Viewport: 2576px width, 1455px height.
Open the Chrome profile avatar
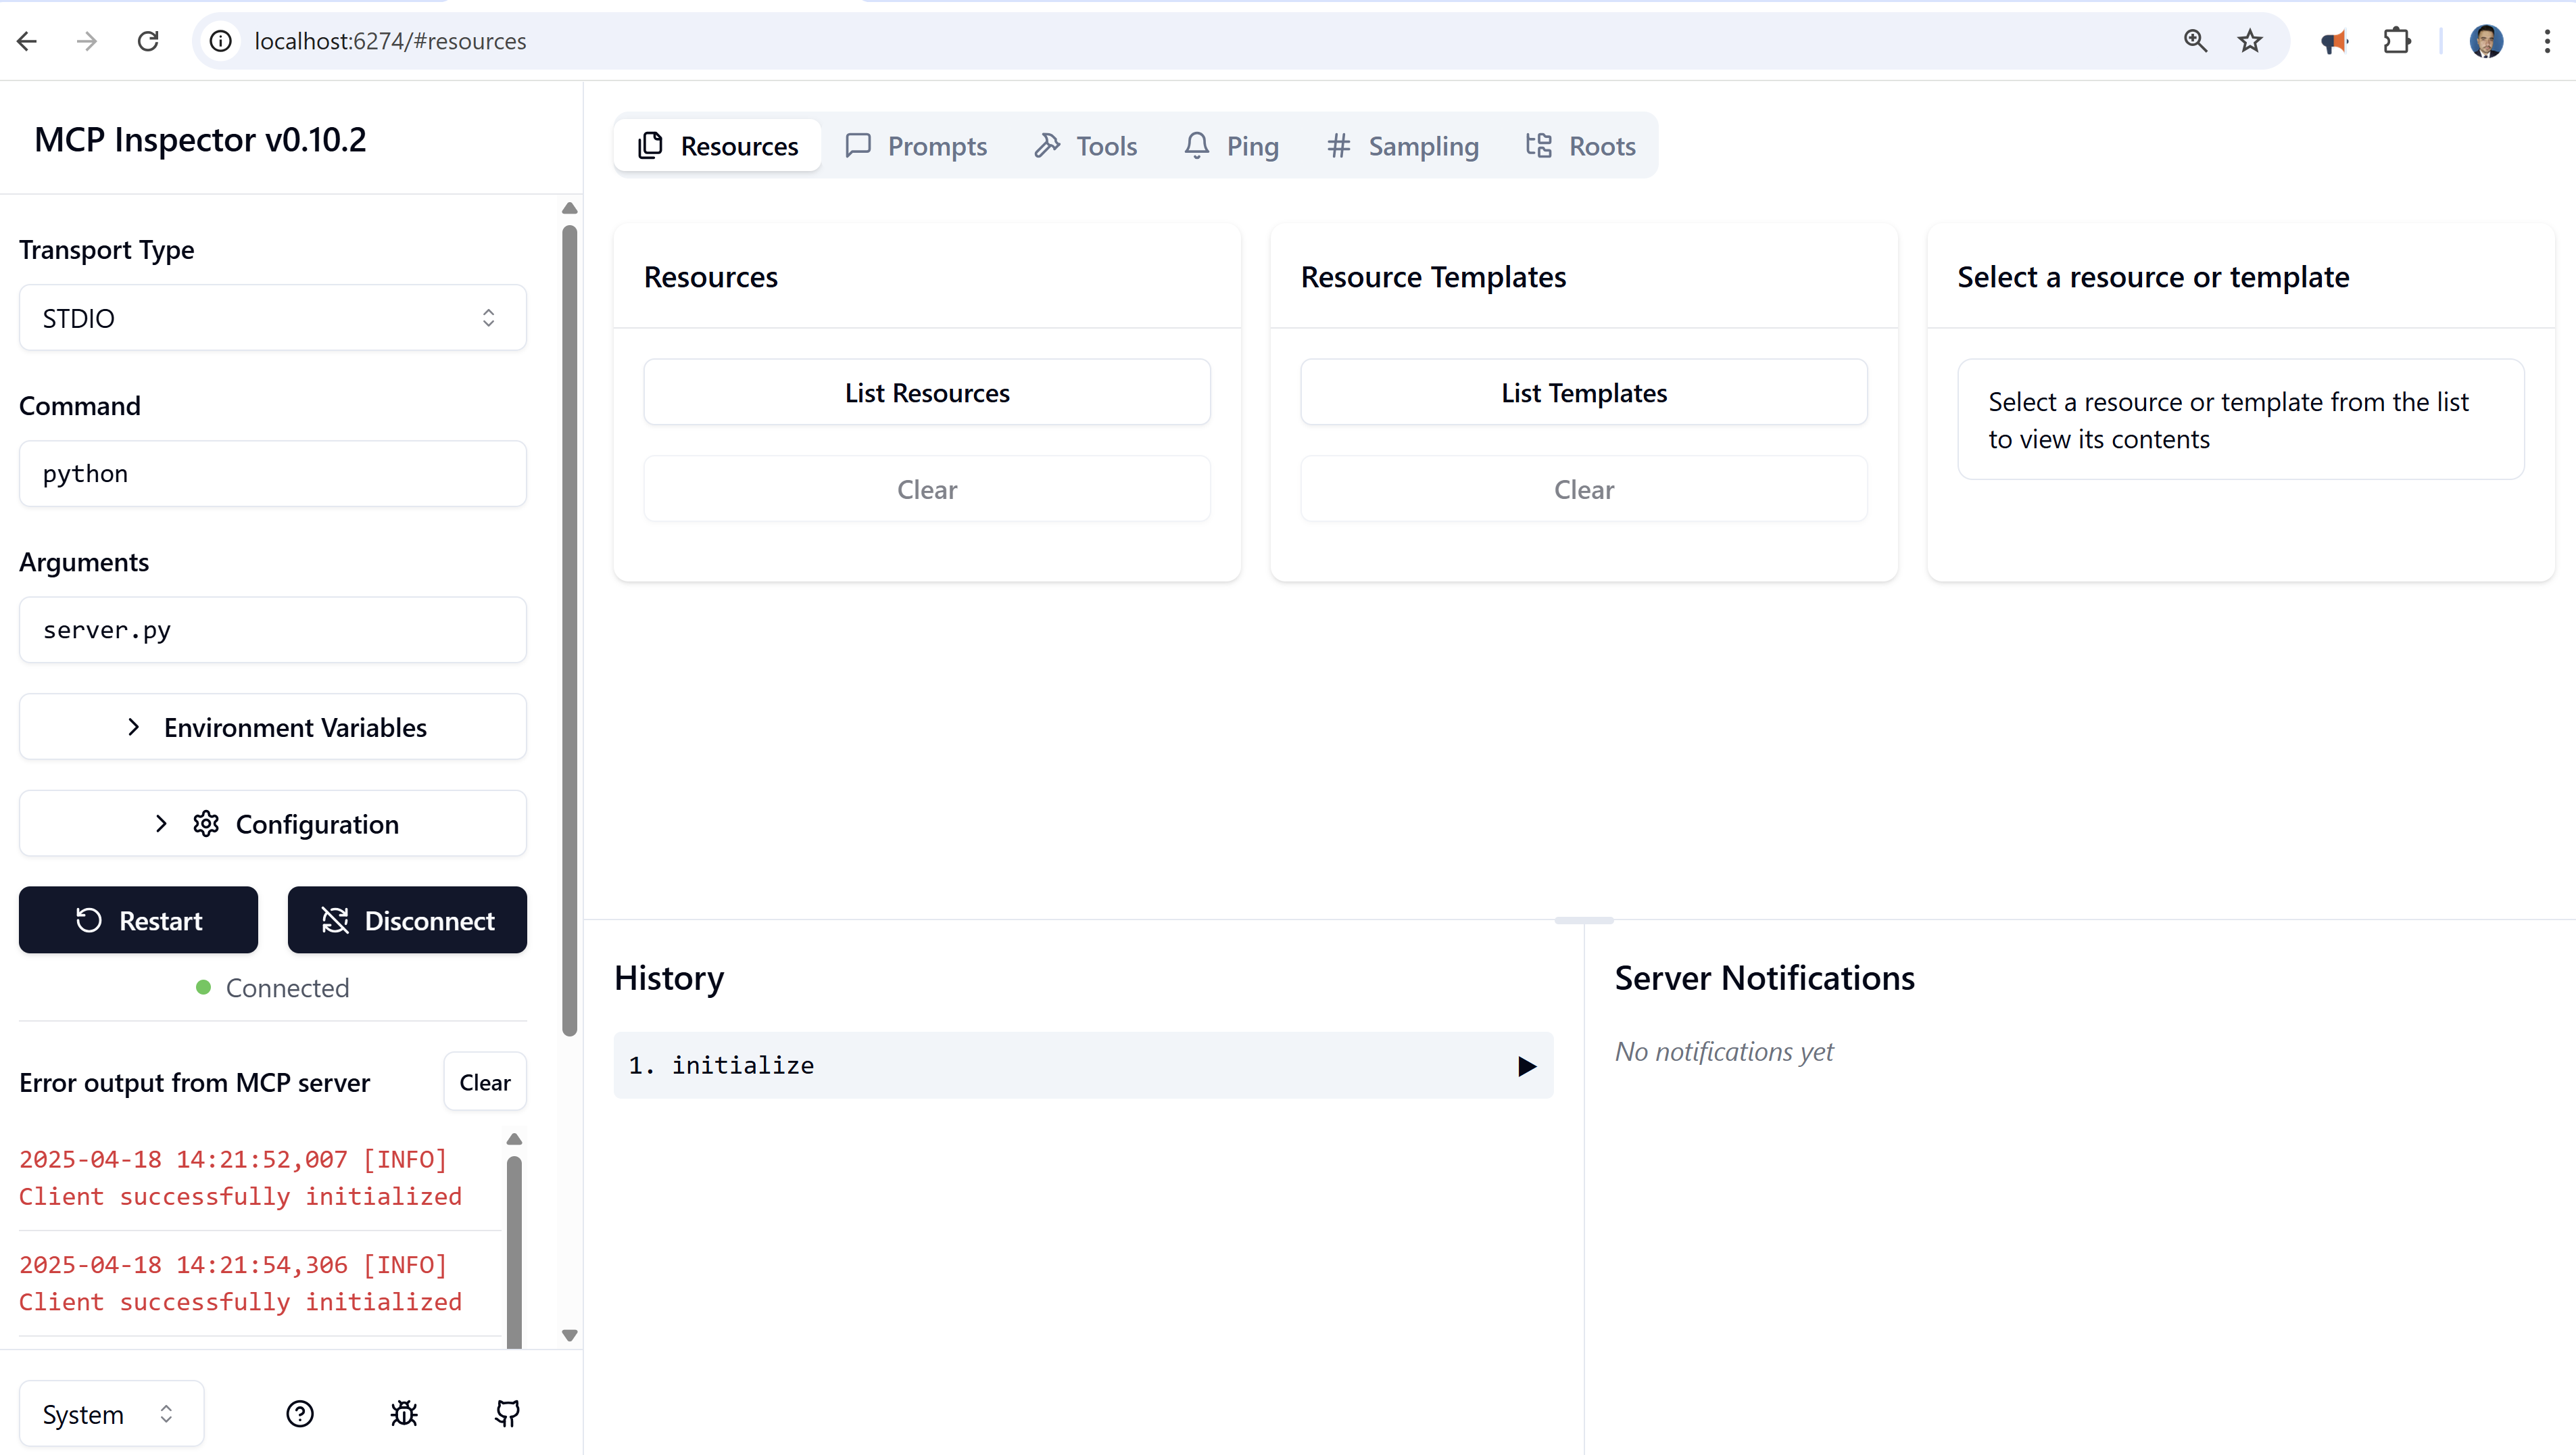[x=2486, y=41]
